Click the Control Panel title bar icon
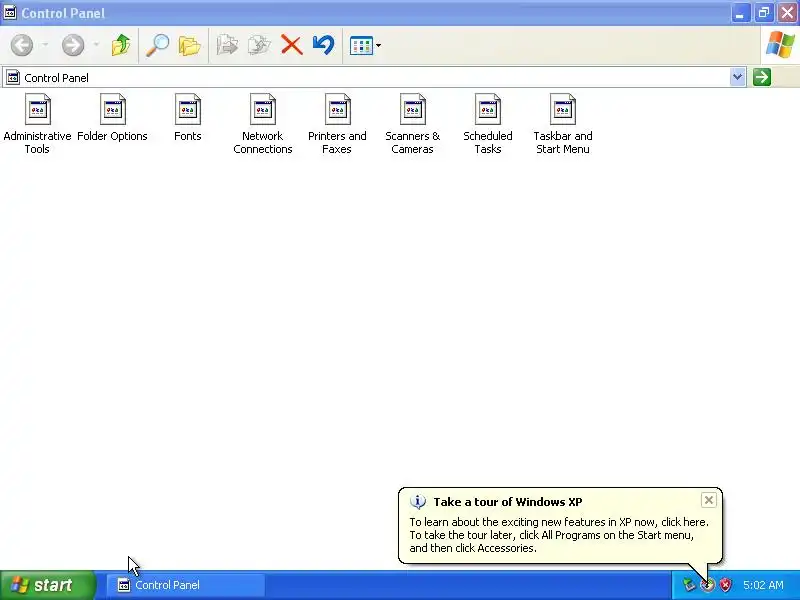The height and width of the screenshot is (600, 800). click(10, 12)
